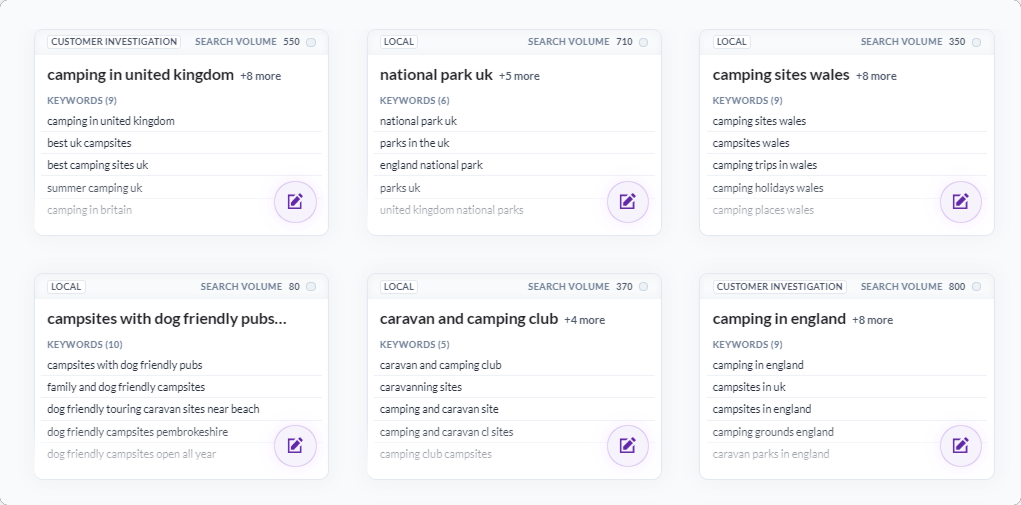Viewport: 1021px width, 505px height.
Task: Select keyword best uk campsites
Action: [x=89, y=143]
